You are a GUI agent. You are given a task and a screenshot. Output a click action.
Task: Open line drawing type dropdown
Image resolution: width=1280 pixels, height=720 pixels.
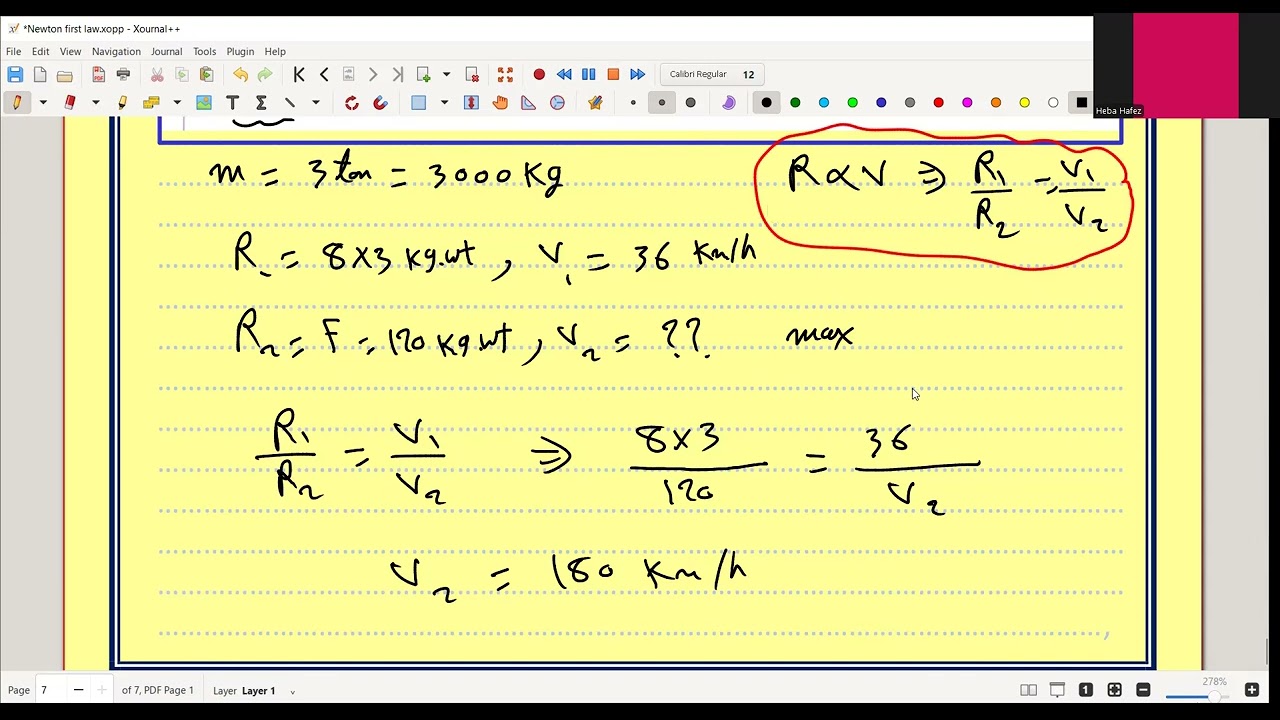coord(315,102)
